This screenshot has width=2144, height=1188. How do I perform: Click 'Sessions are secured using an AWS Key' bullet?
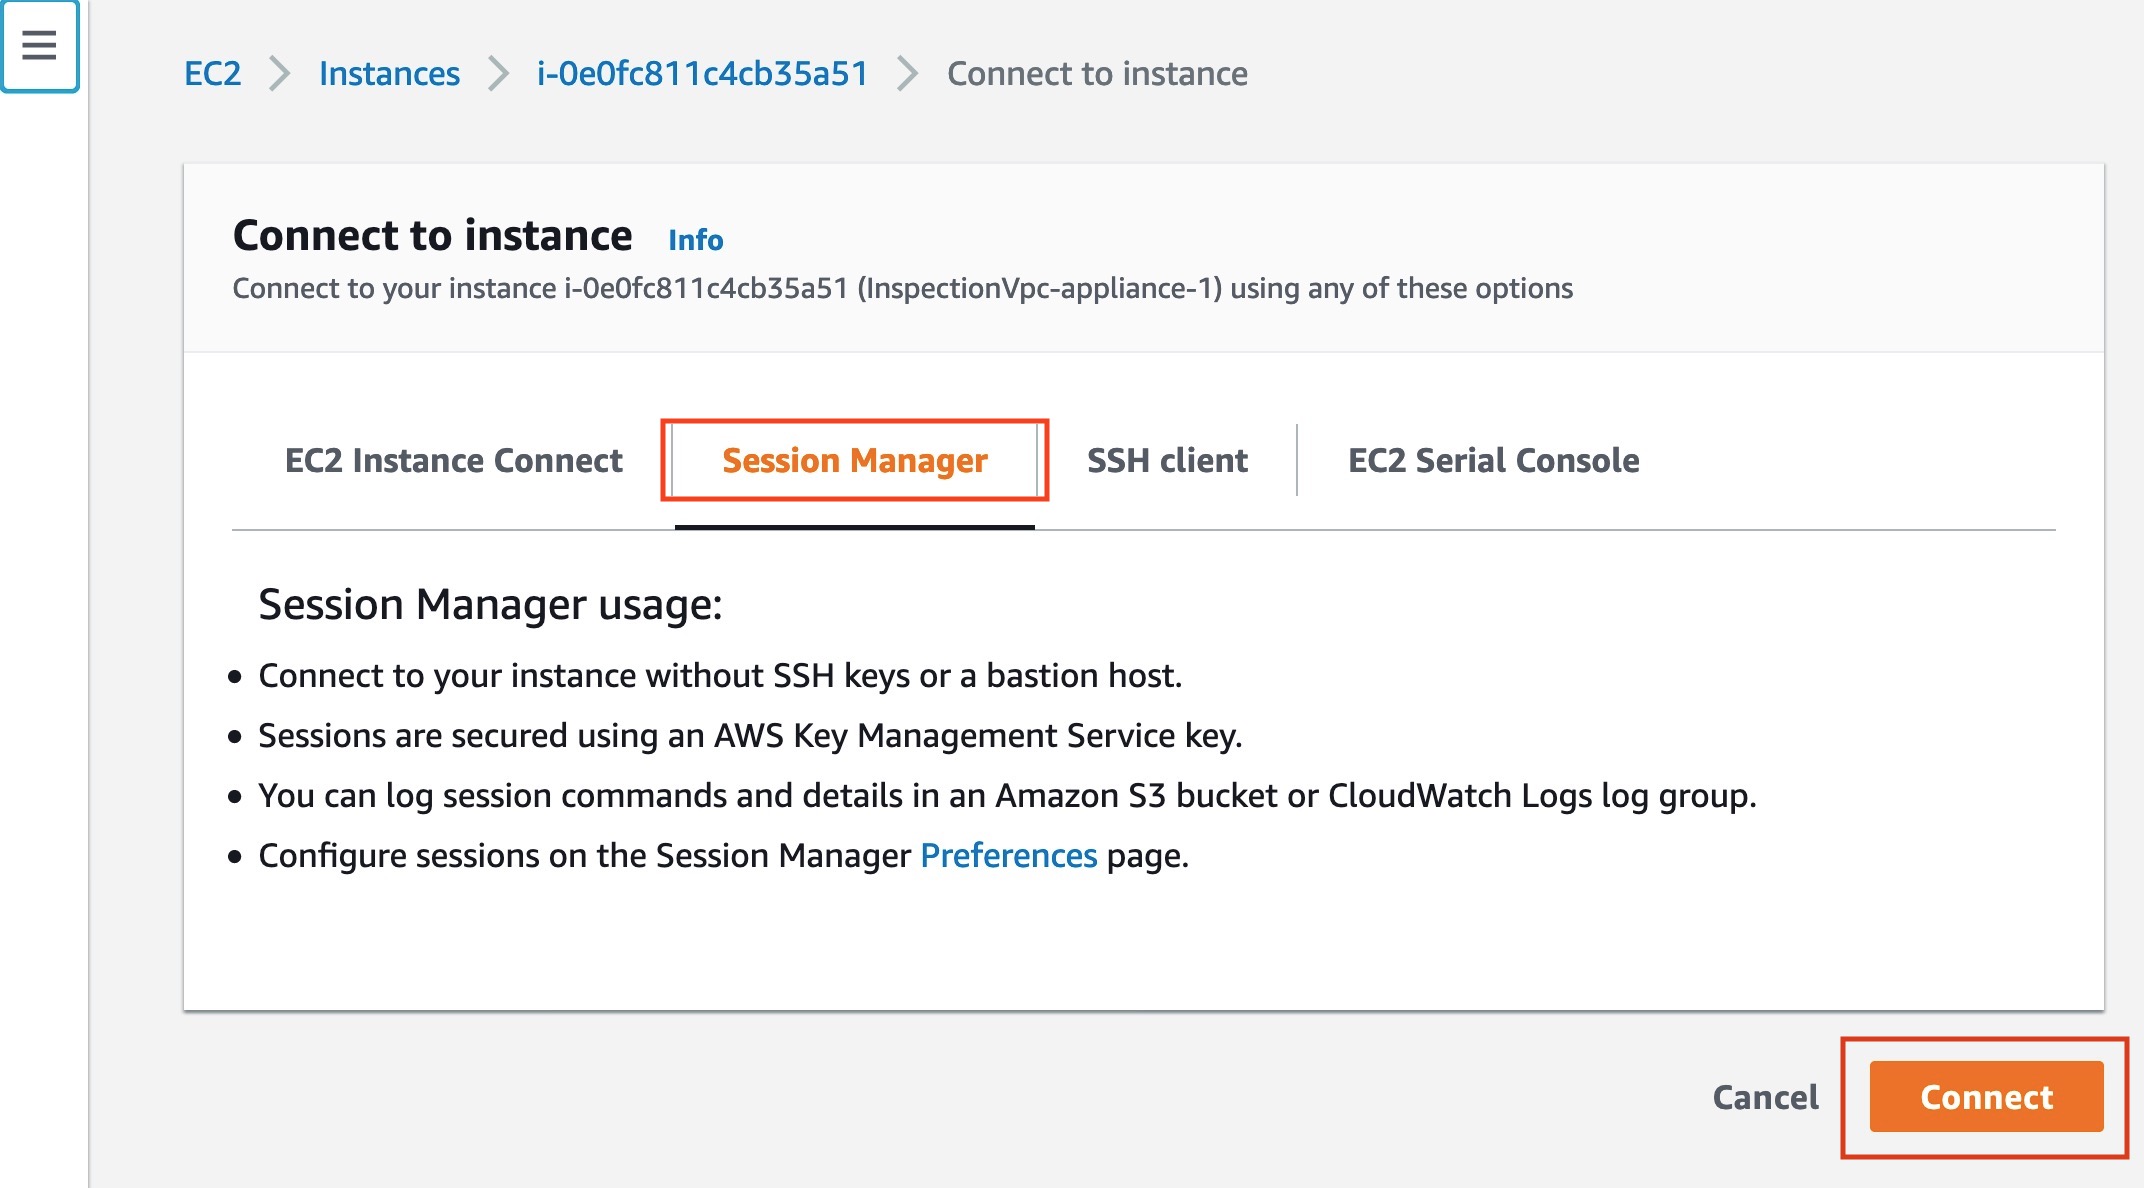coord(750,736)
